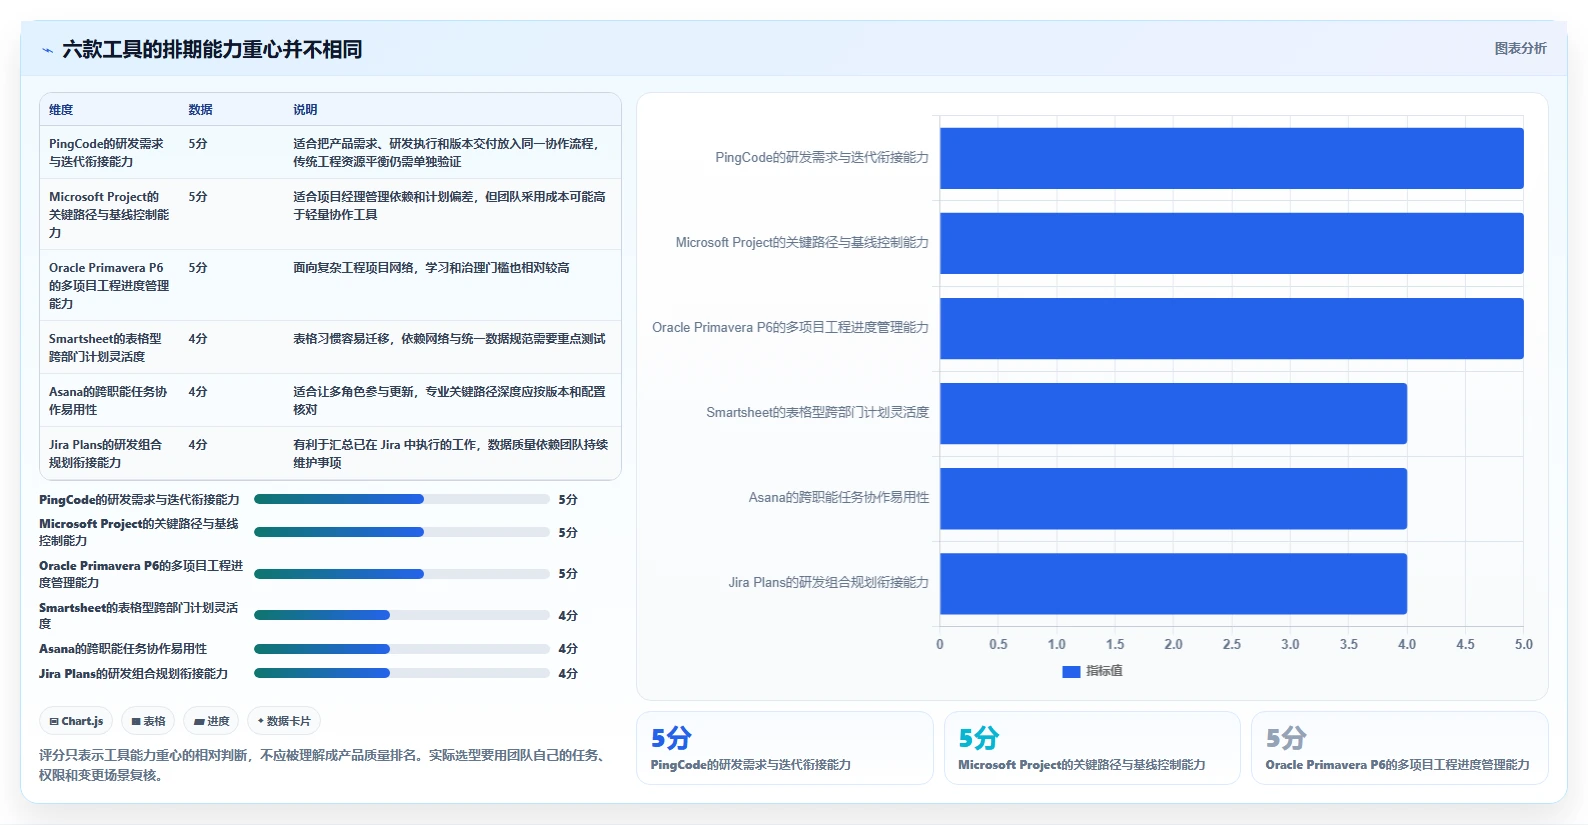Click description starting 适合项目经理管理依赖
The height and width of the screenshot is (825, 1588).
coord(449,206)
